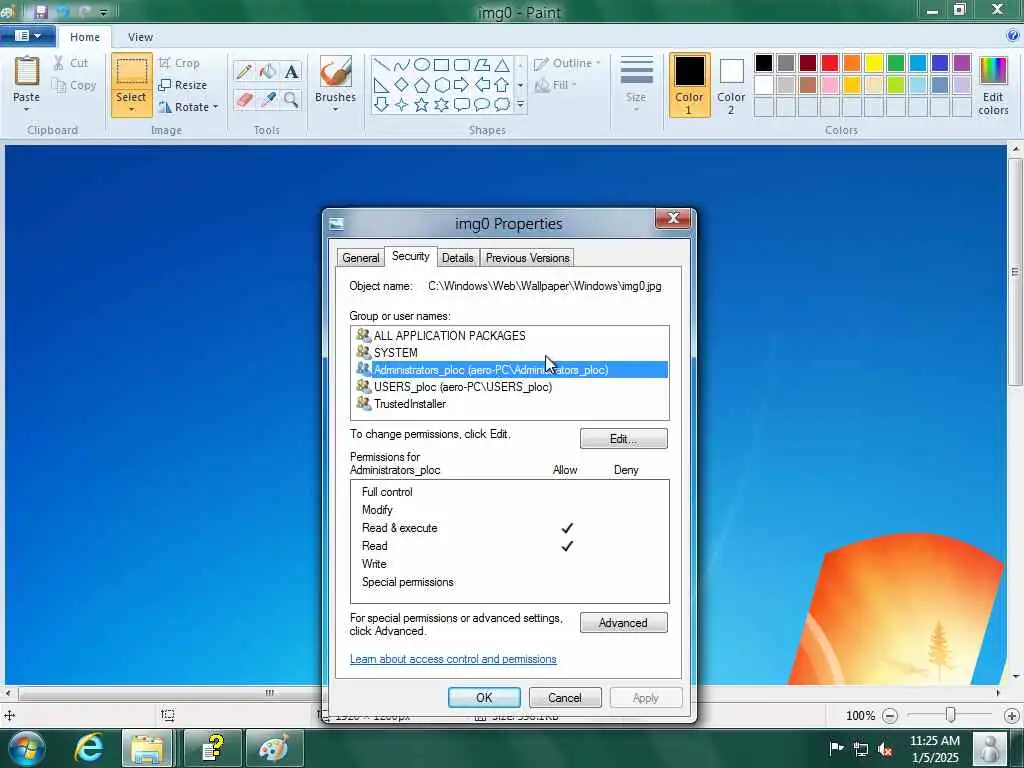
Task: Choose the Diamond shape
Action: (x=402, y=85)
